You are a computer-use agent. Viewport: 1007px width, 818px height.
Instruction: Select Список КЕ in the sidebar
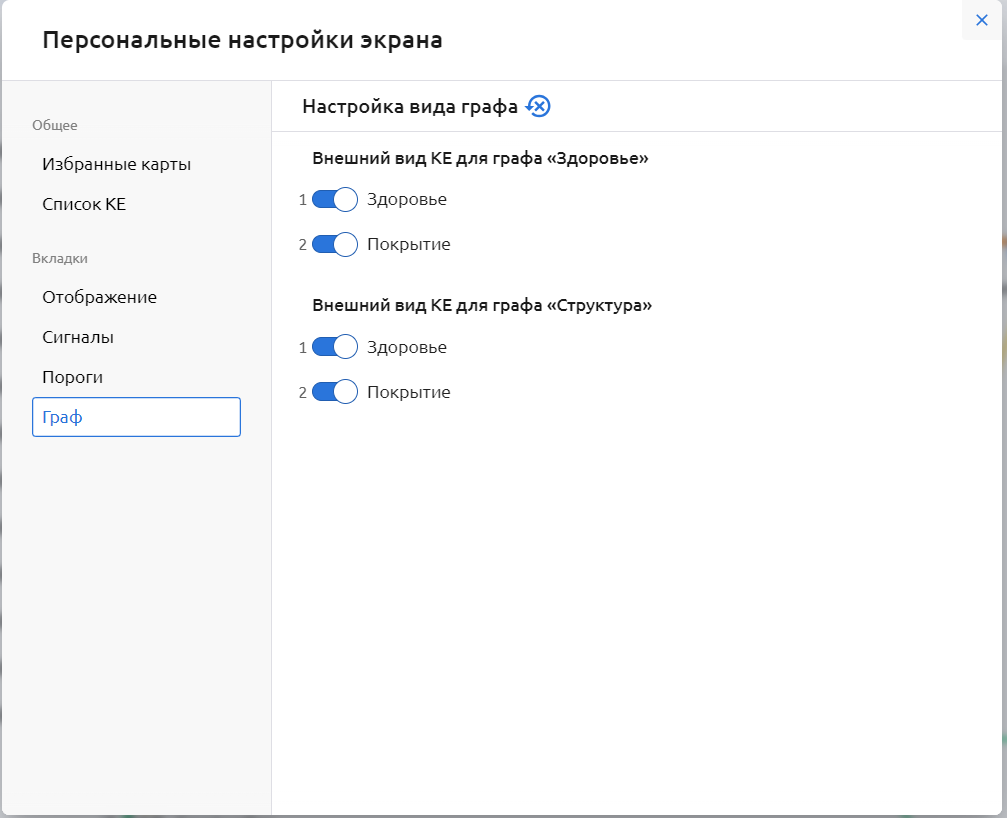coord(84,204)
